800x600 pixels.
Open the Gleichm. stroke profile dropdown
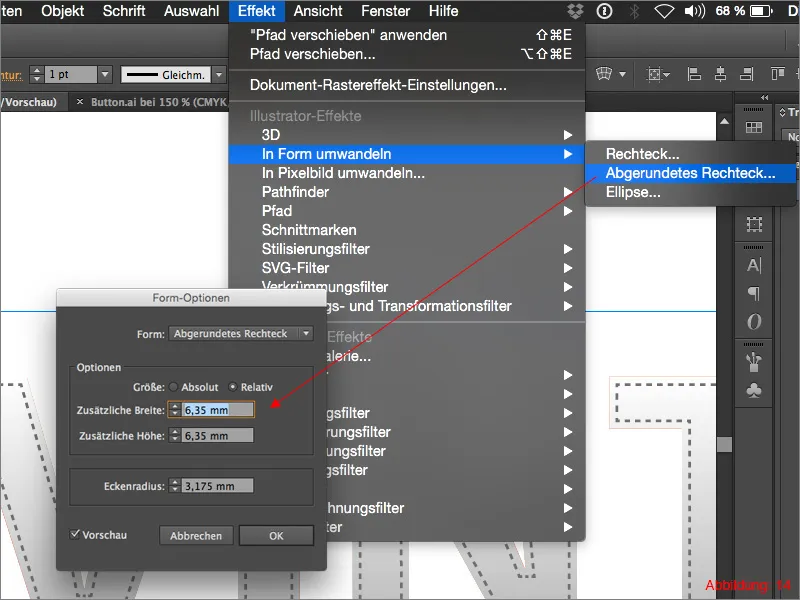219,74
